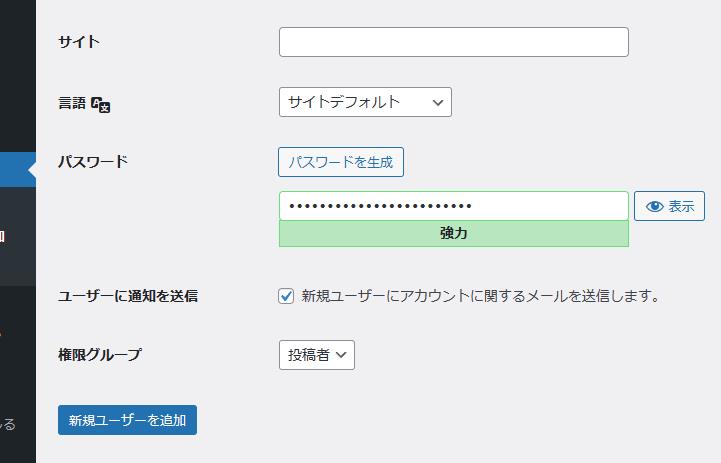Screen dimensions: 721x463
Task: Click the translation icon beside 言語
Action: [x=100, y=103]
